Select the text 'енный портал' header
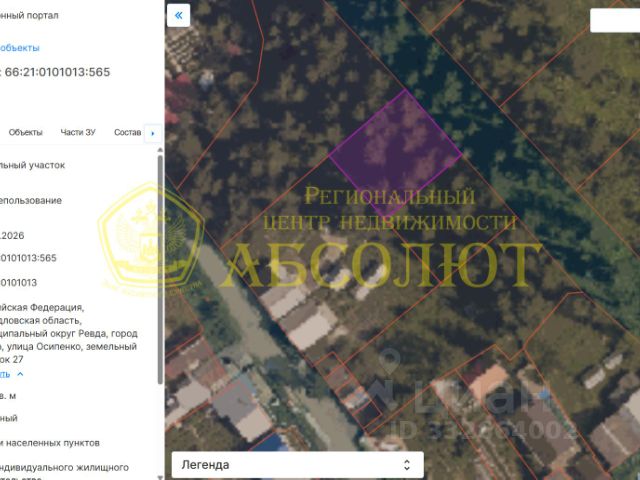 pyautogui.click(x=29, y=16)
